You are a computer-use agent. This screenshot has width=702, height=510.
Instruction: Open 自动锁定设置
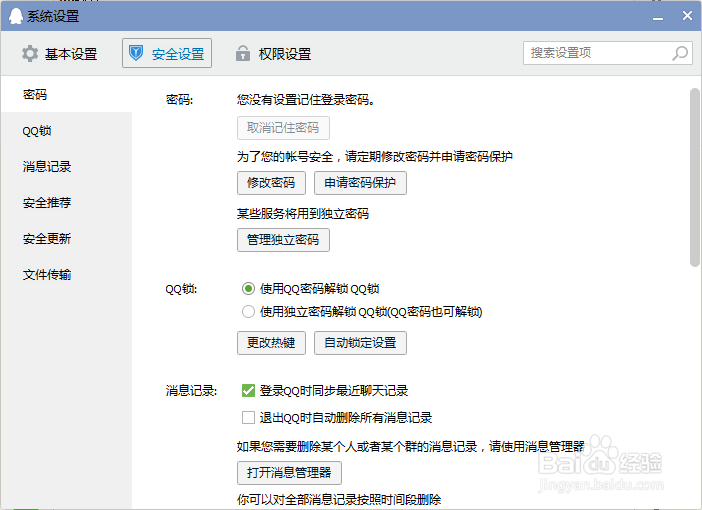click(x=360, y=343)
